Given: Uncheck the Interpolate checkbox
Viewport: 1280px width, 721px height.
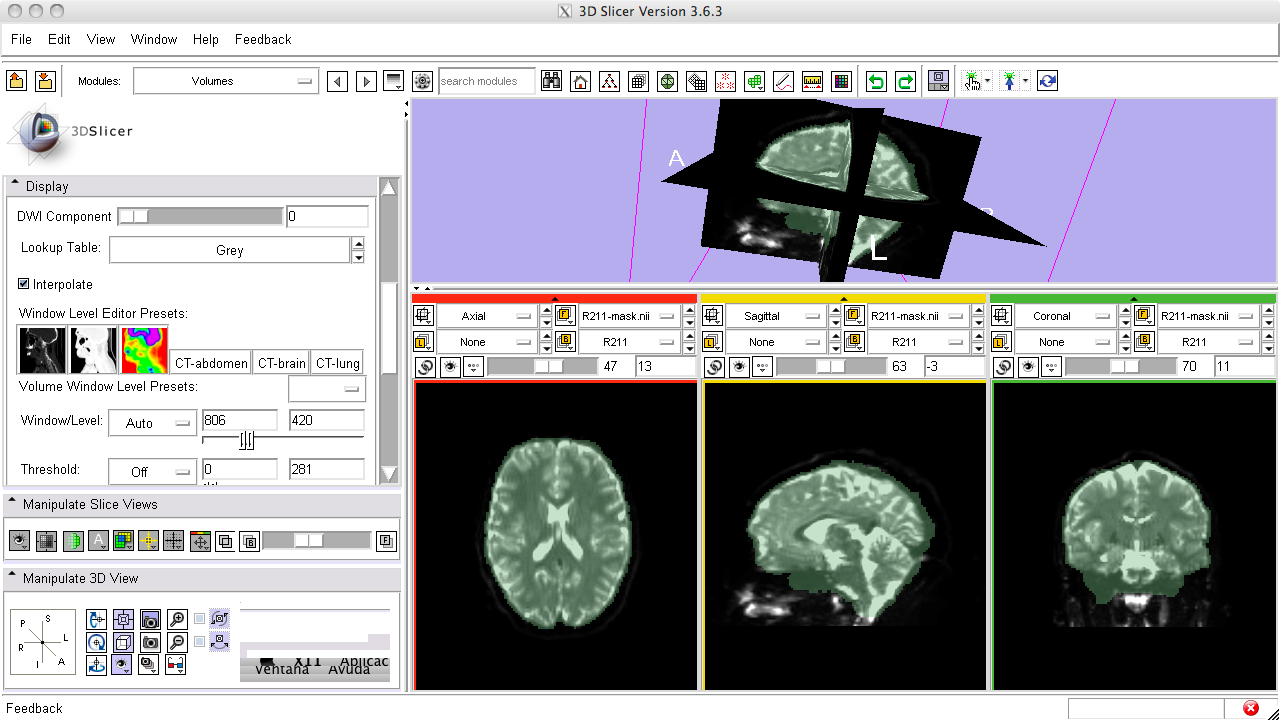Looking at the screenshot, I should point(24,284).
